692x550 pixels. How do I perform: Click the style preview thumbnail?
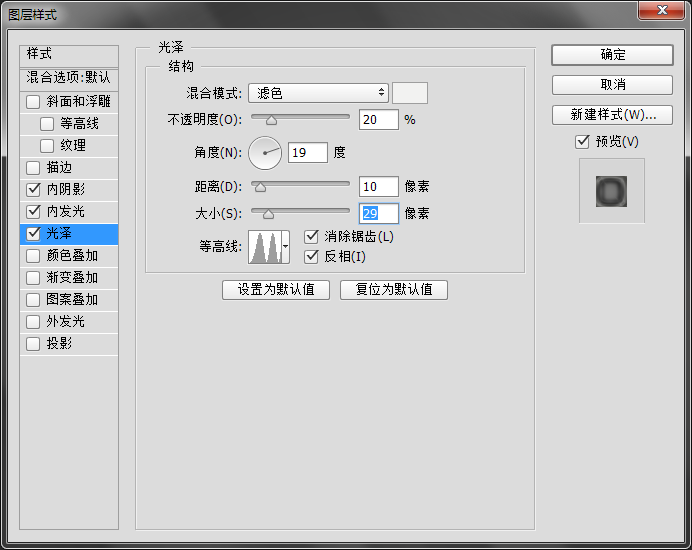(x=612, y=191)
